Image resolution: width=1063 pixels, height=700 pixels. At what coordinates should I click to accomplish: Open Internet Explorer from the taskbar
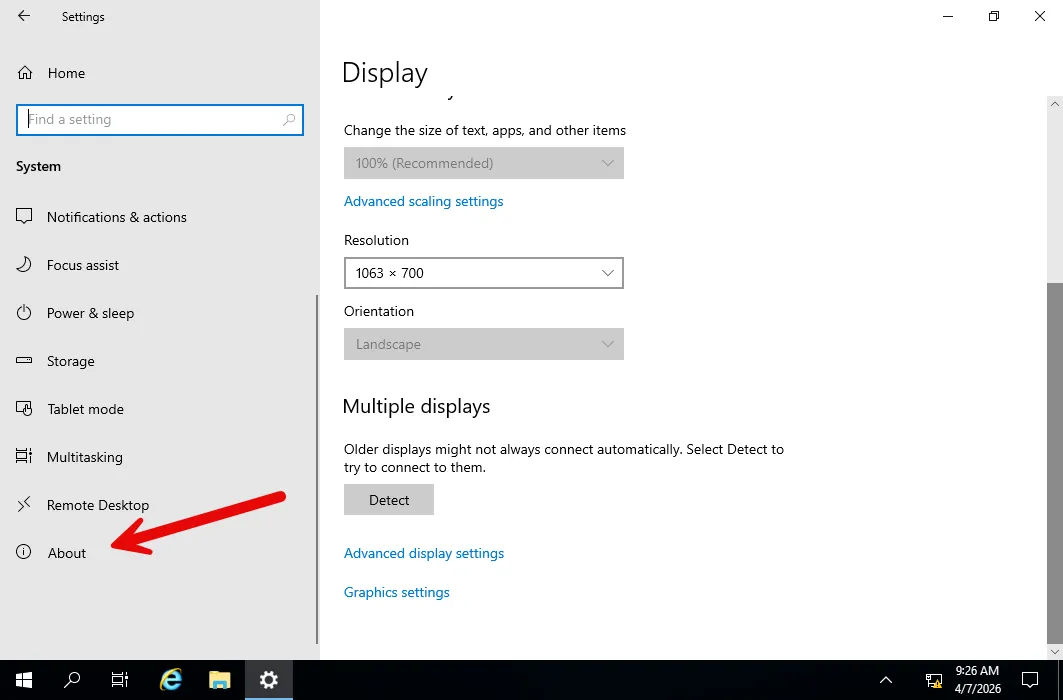click(x=171, y=680)
